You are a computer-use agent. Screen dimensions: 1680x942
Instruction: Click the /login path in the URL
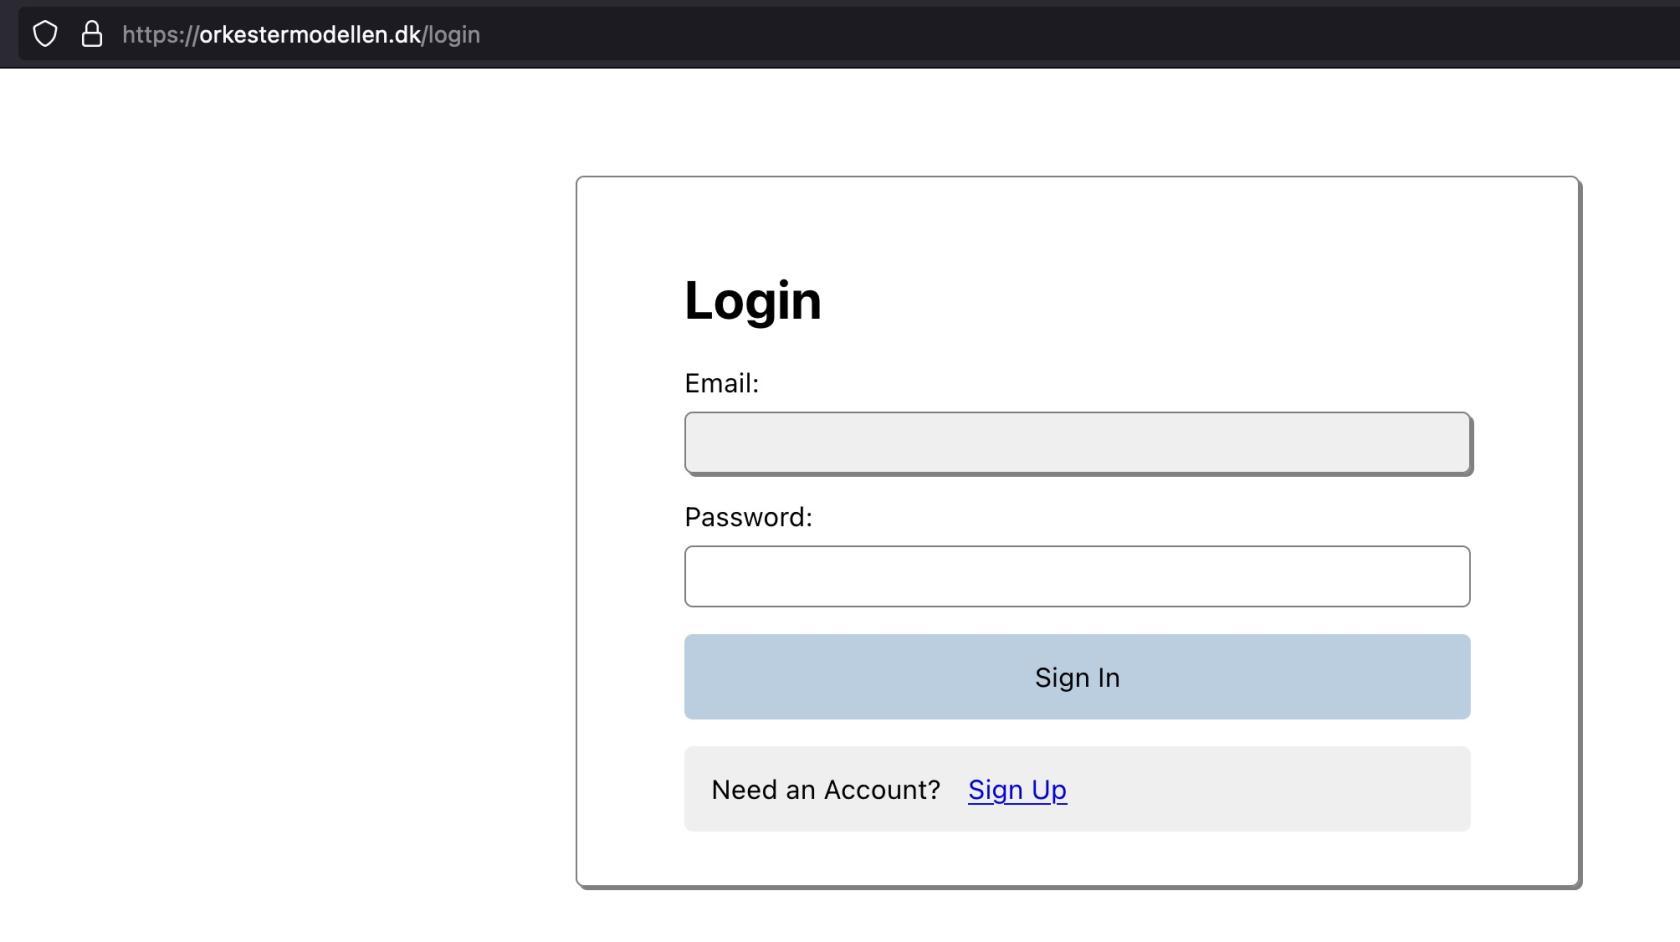[x=453, y=35]
